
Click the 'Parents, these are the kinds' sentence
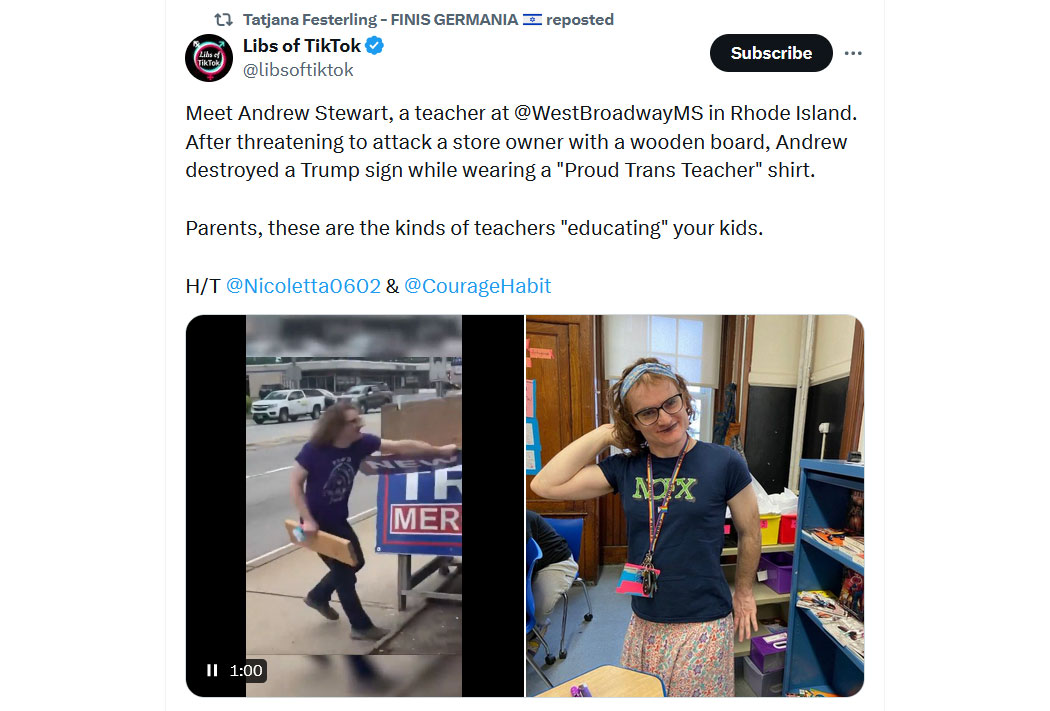pyautogui.click(x=474, y=228)
